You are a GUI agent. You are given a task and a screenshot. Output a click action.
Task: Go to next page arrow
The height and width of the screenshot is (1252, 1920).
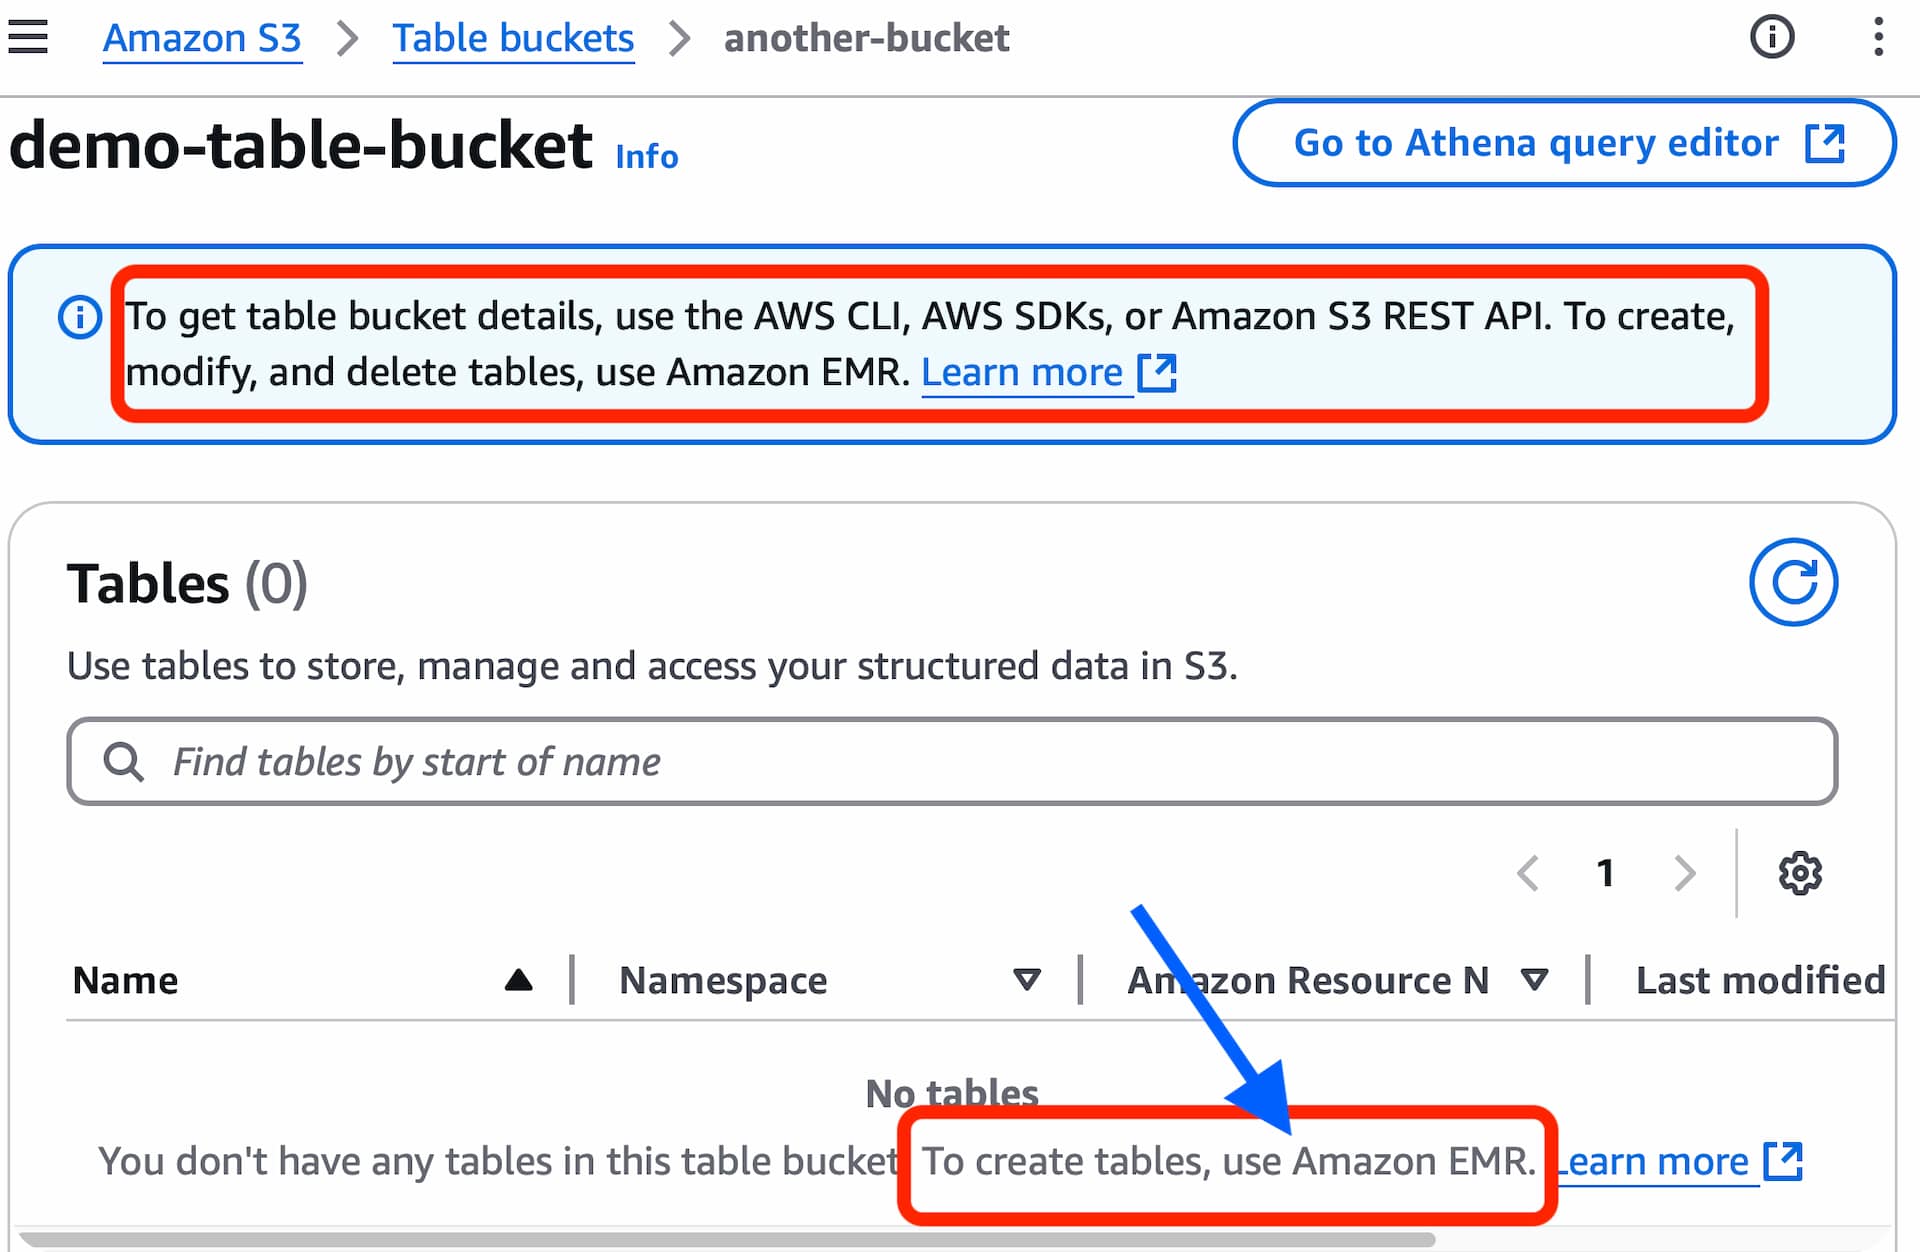point(1685,873)
